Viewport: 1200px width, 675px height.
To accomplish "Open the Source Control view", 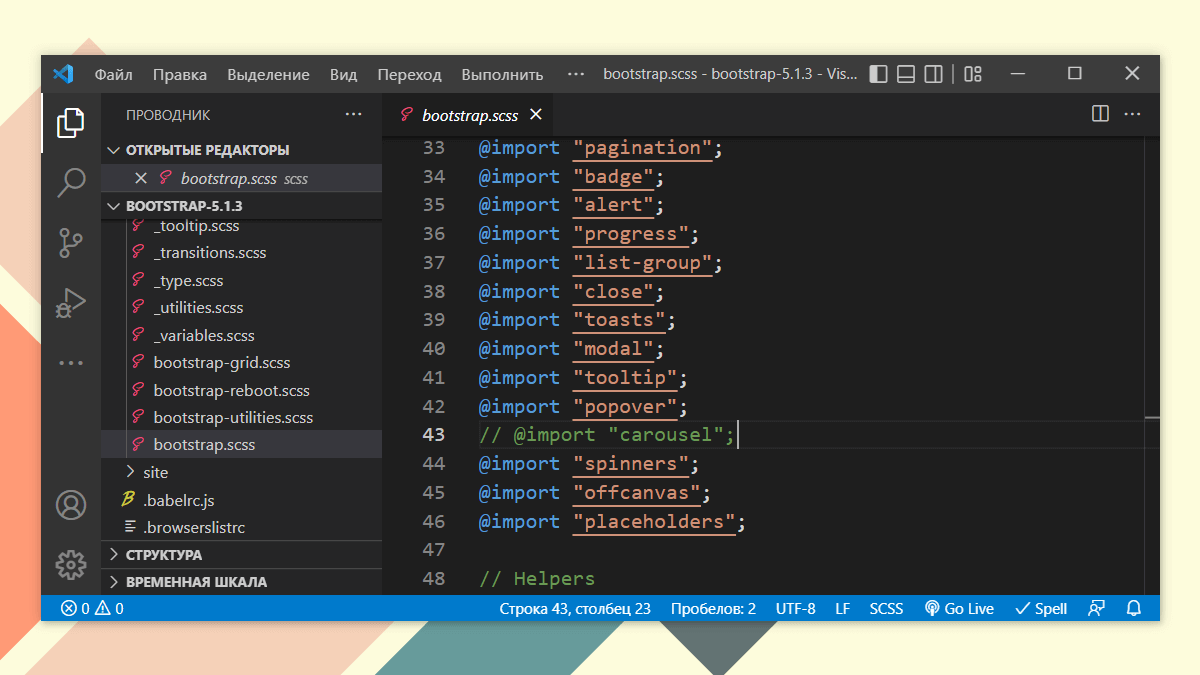I will pos(70,242).
